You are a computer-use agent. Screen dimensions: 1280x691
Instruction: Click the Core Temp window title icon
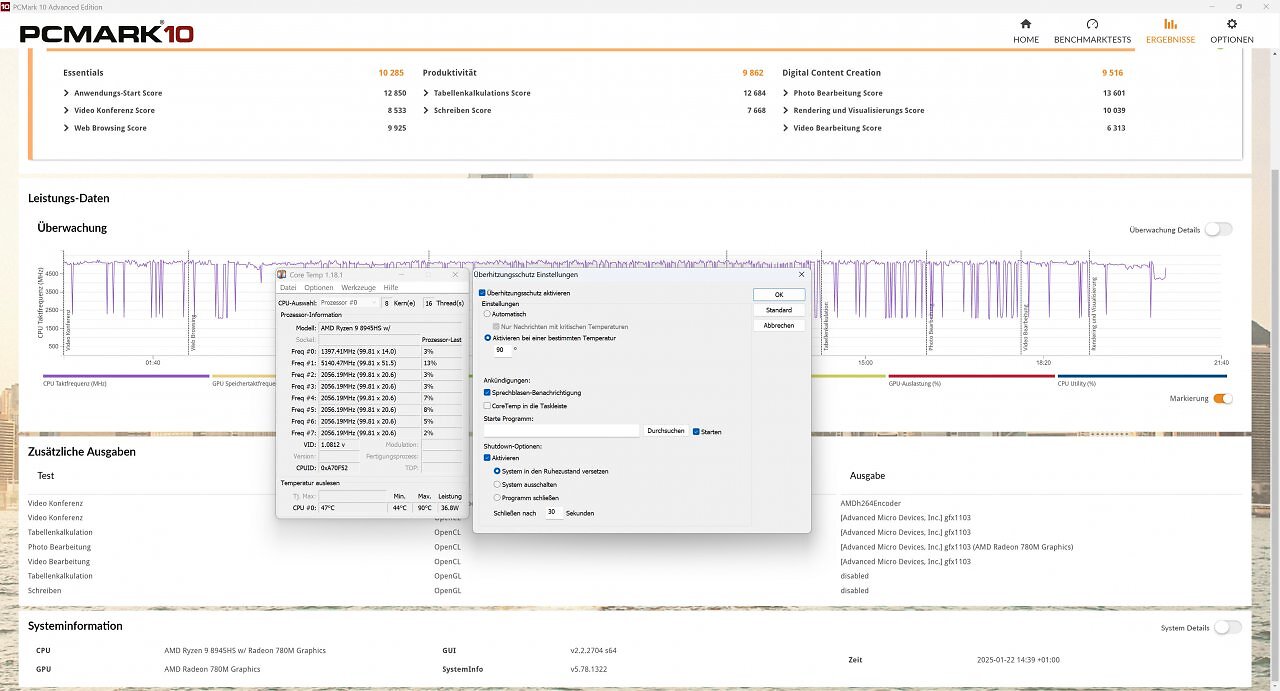tap(282, 274)
